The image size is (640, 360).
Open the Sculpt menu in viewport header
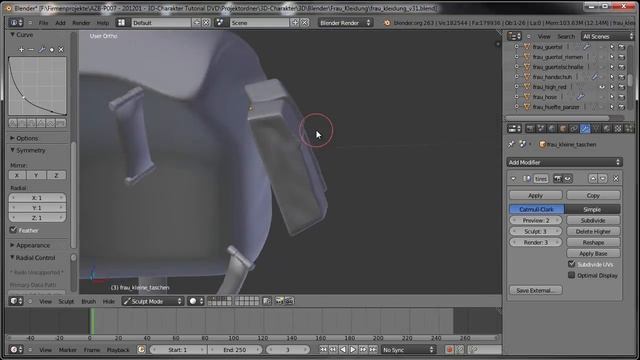pos(66,301)
